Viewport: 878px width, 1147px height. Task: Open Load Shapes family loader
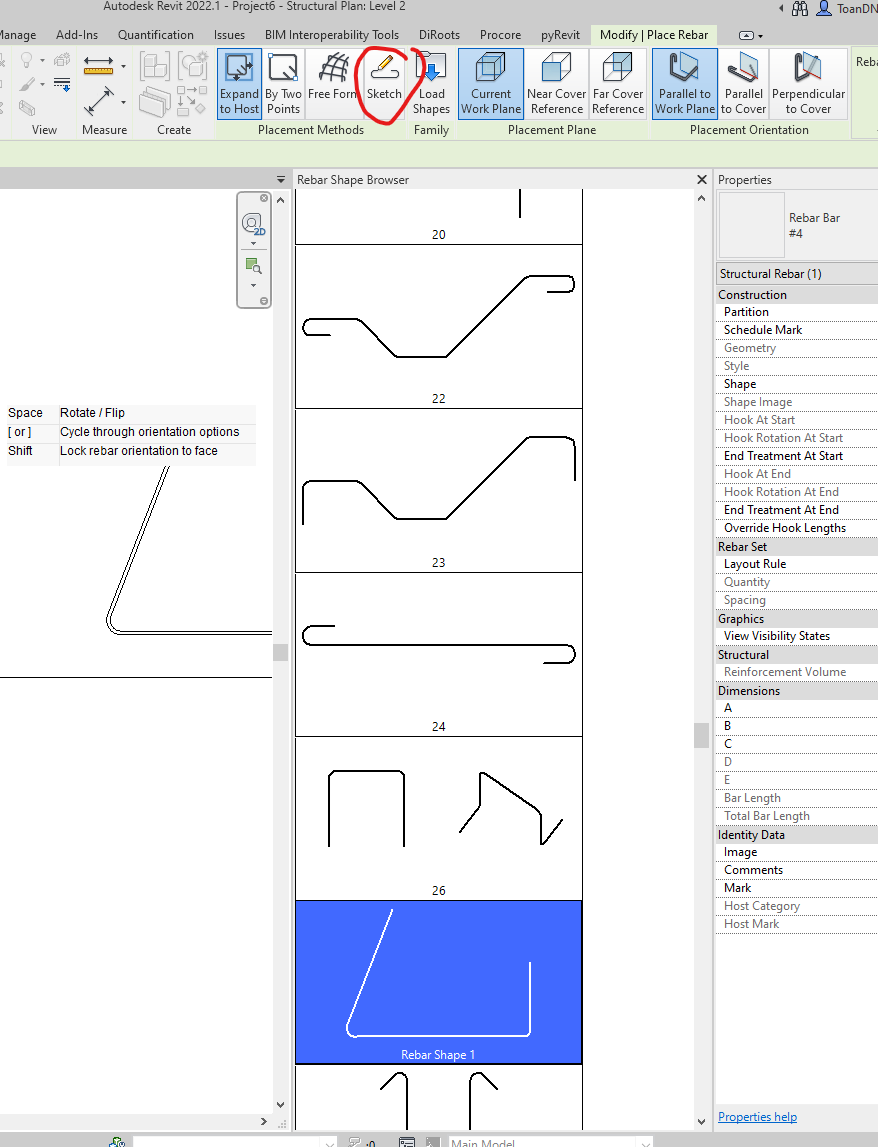point(431,83)
